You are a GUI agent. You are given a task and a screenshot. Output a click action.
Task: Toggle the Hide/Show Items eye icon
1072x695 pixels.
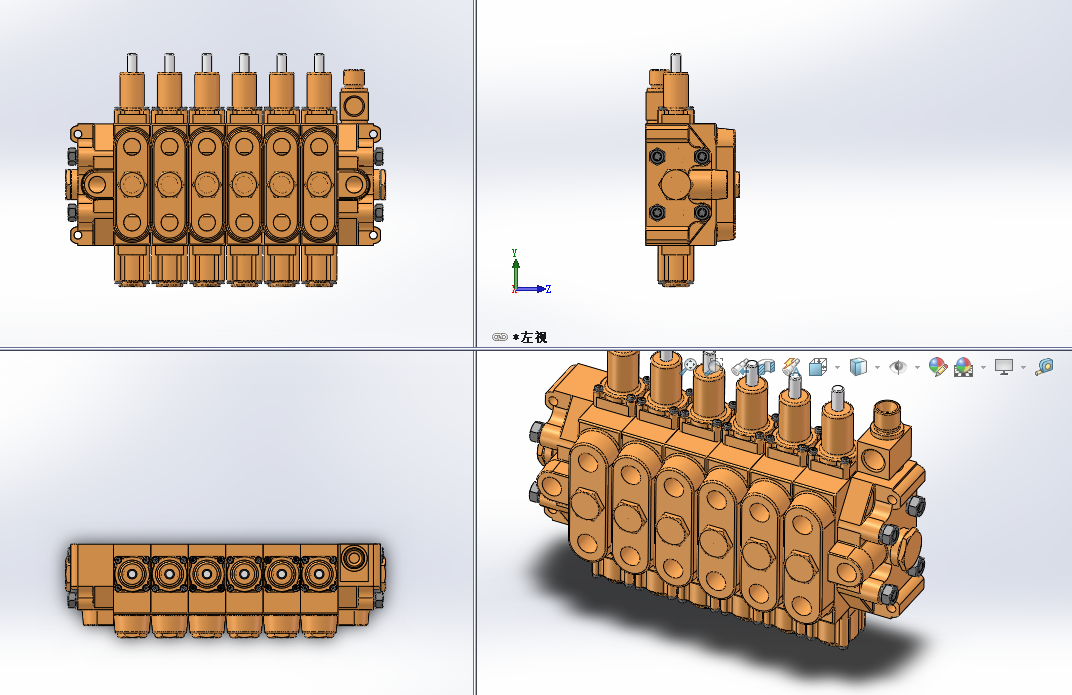click(x=898, y=367)
